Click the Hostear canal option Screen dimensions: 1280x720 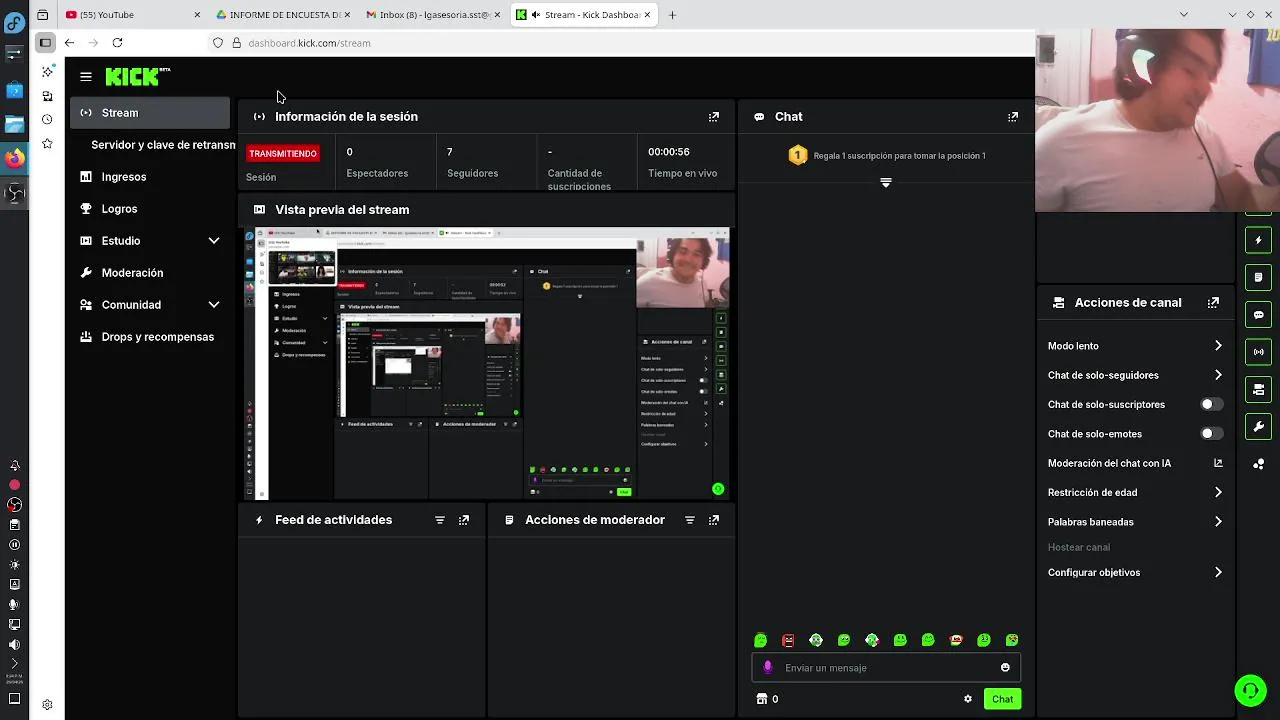pos(1078,548)
